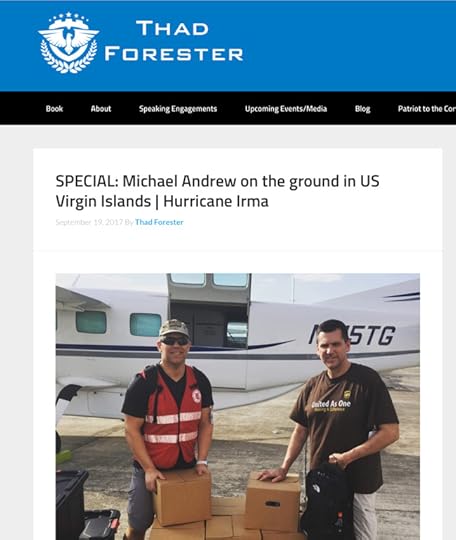Viewport: 456px width, 540px height.
Task: Open Upcoming Events/Media from the nav bar
Action: [286, 109]
